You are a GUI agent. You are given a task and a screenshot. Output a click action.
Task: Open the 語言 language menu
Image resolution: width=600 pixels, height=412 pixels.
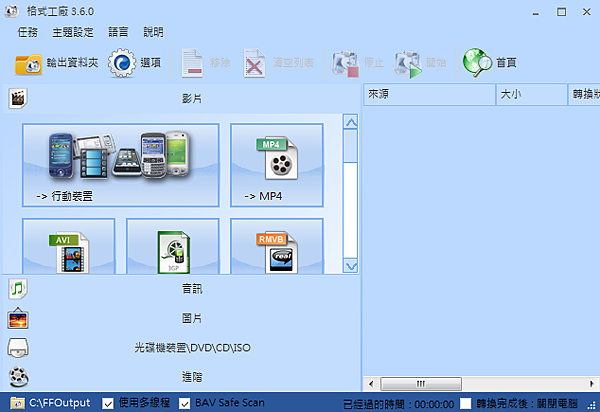(x=118, y=32)
